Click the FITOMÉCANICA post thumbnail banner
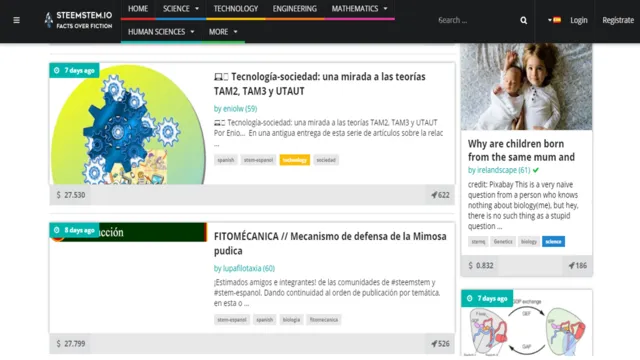This screenshot has width=640, height=360. pyautogui.click(x=128, y=232)
